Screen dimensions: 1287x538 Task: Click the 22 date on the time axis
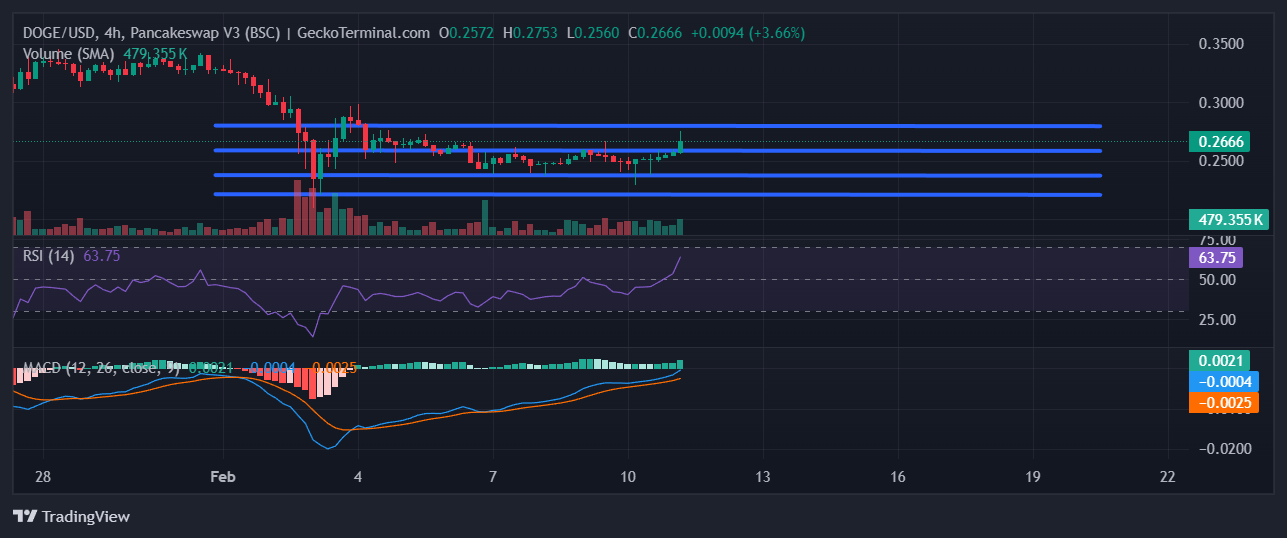pos(1167,476)
